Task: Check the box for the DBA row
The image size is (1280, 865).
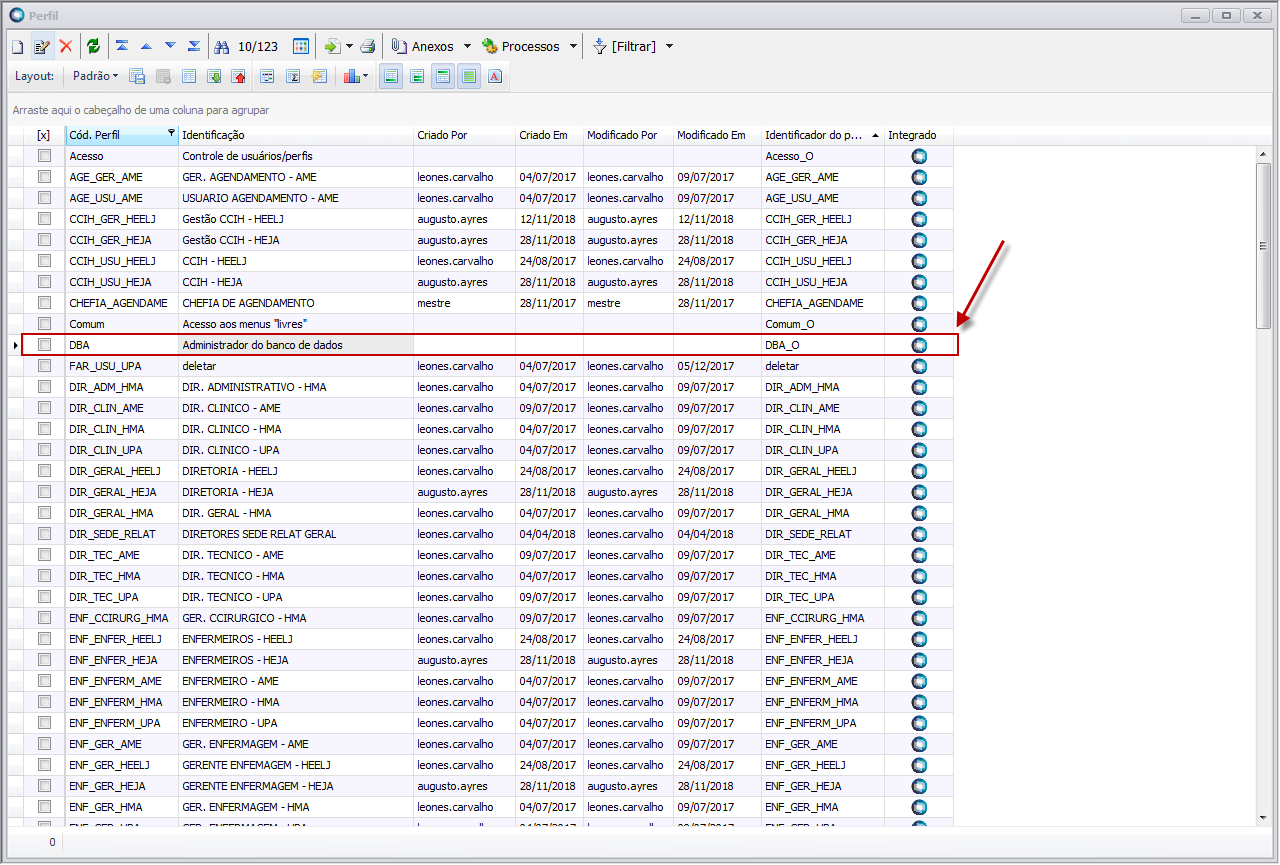Action: [44, 345]
